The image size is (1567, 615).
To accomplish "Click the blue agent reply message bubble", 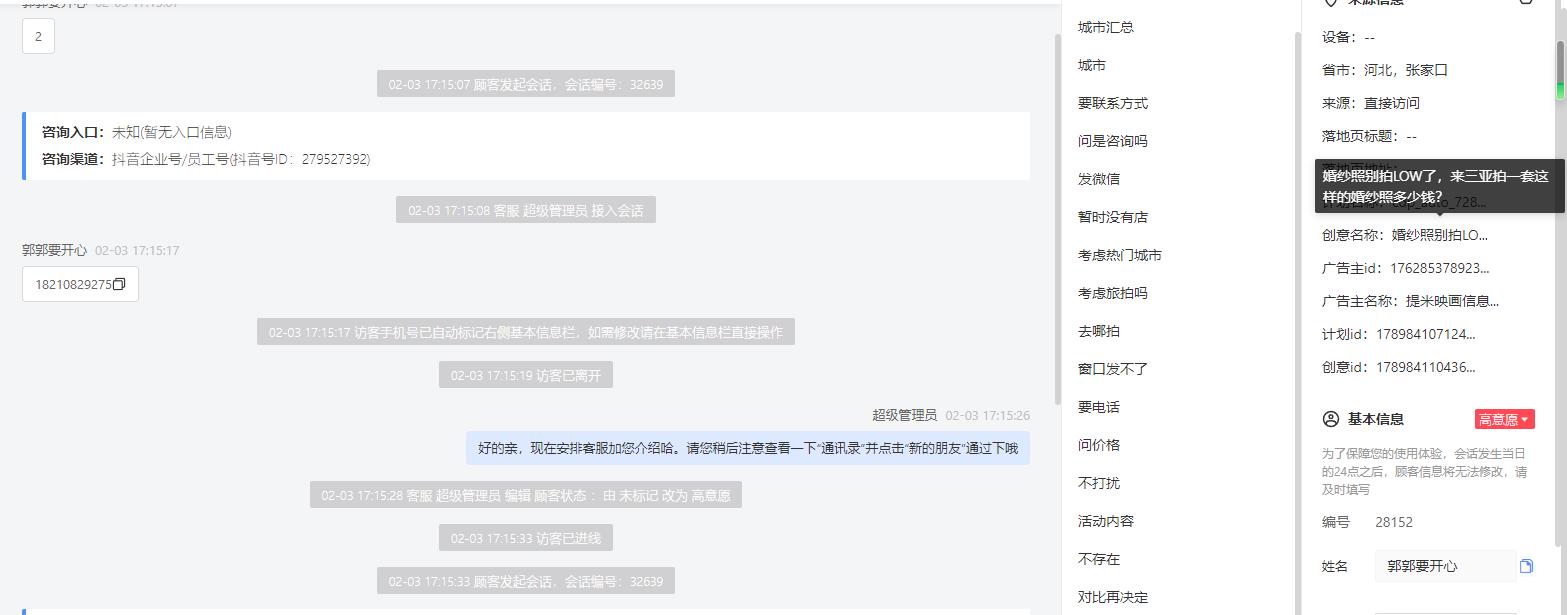I will tap(748, 448).
